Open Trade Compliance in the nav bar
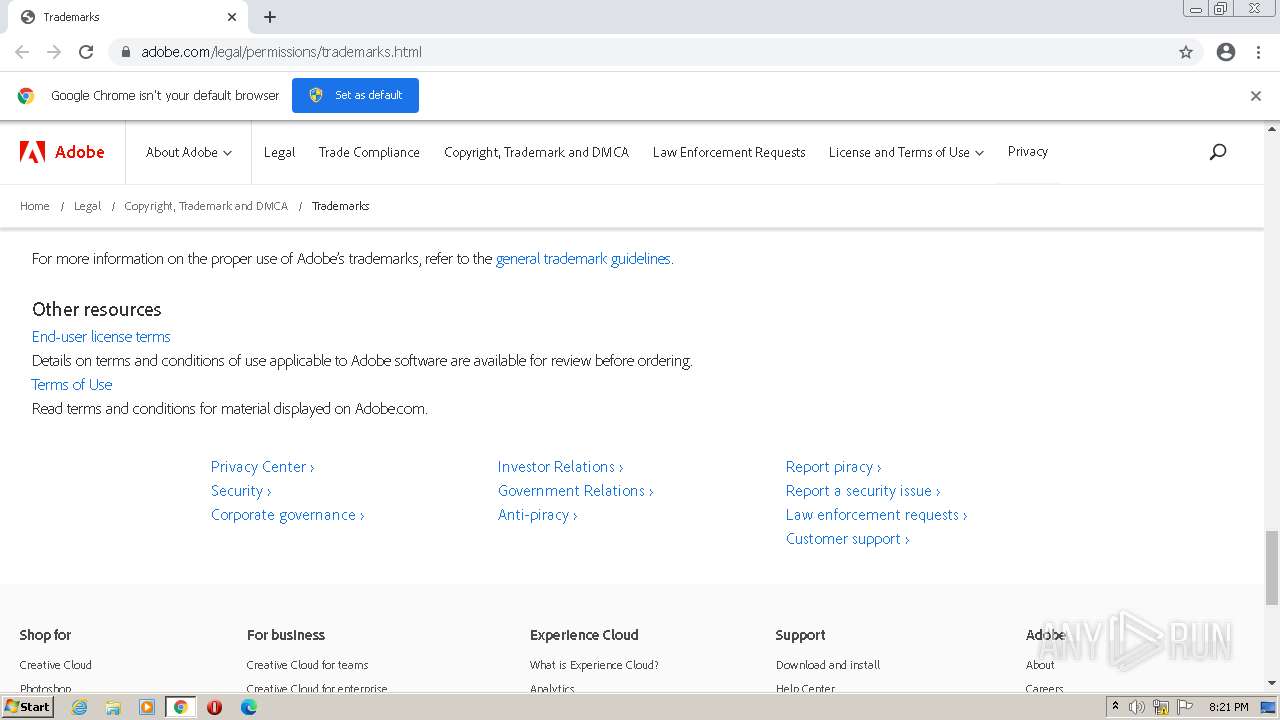1280x720 pixels. (369, 152)
